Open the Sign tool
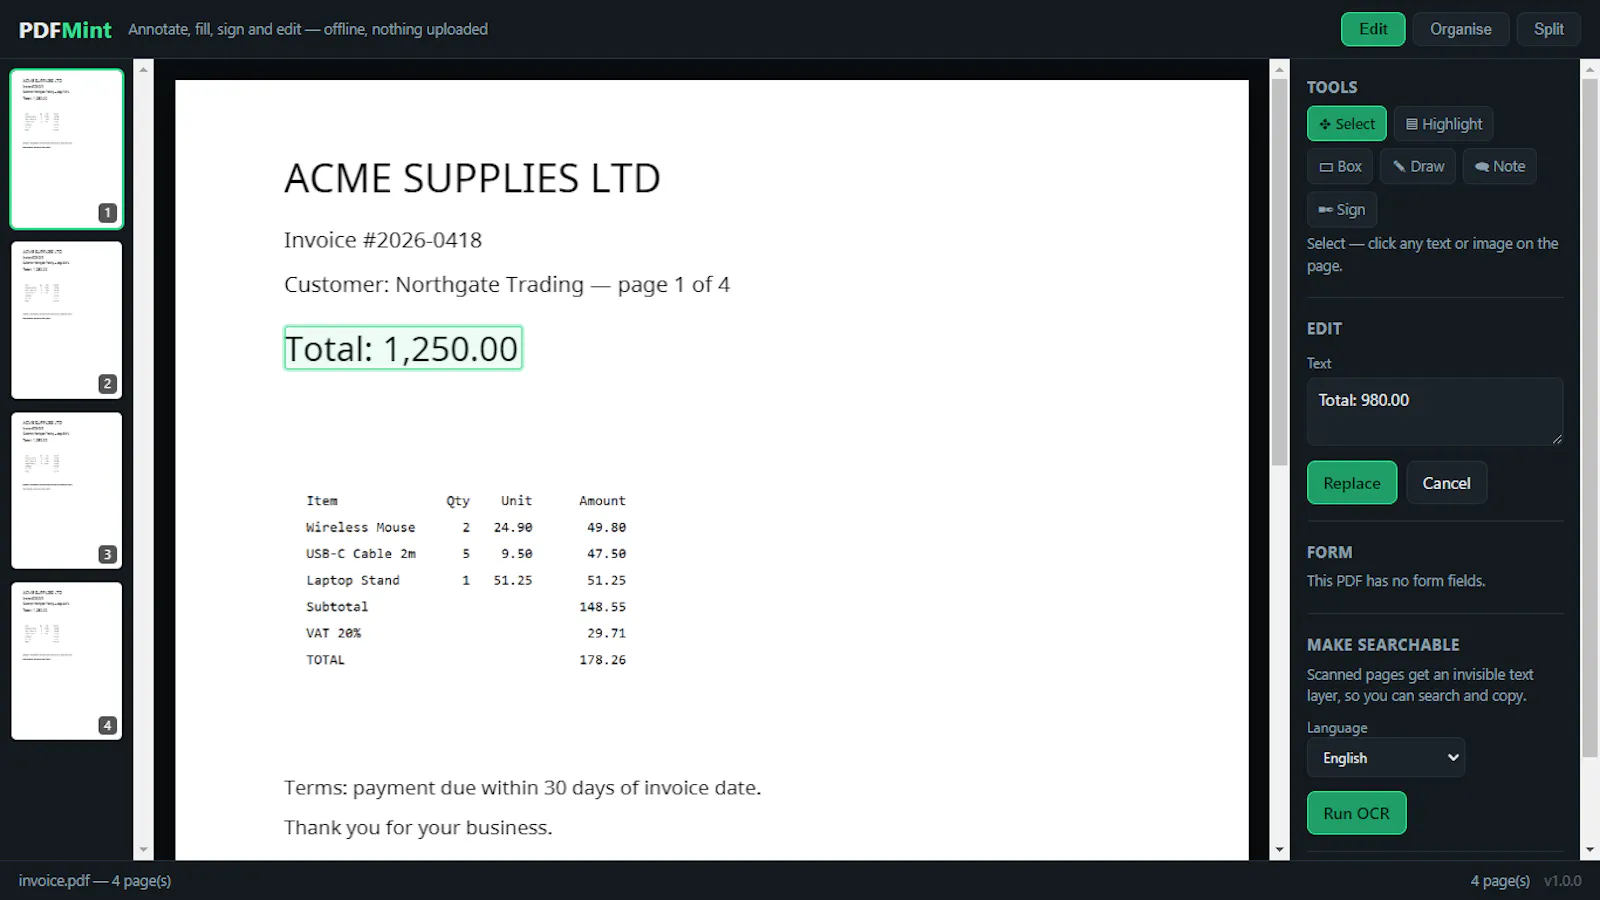 (x=1341, y=209)
